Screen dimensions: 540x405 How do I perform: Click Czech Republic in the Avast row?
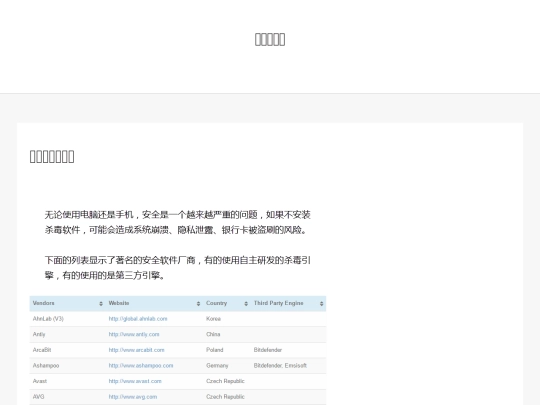225,381
